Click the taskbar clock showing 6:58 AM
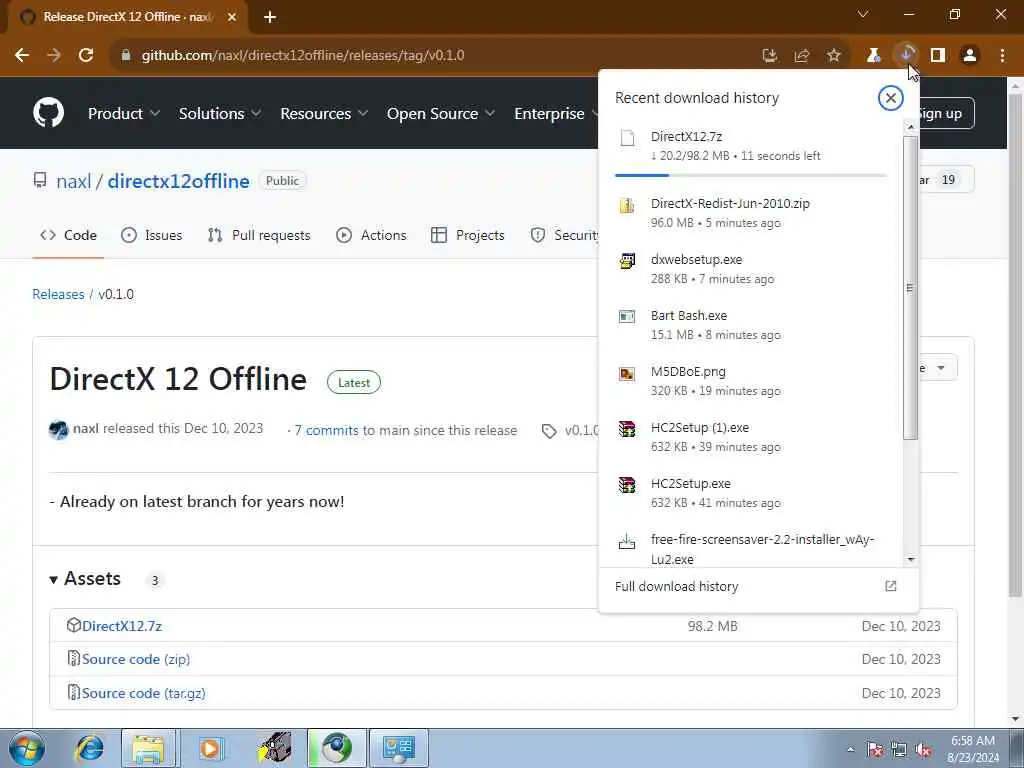 click(x=973, y=749)
